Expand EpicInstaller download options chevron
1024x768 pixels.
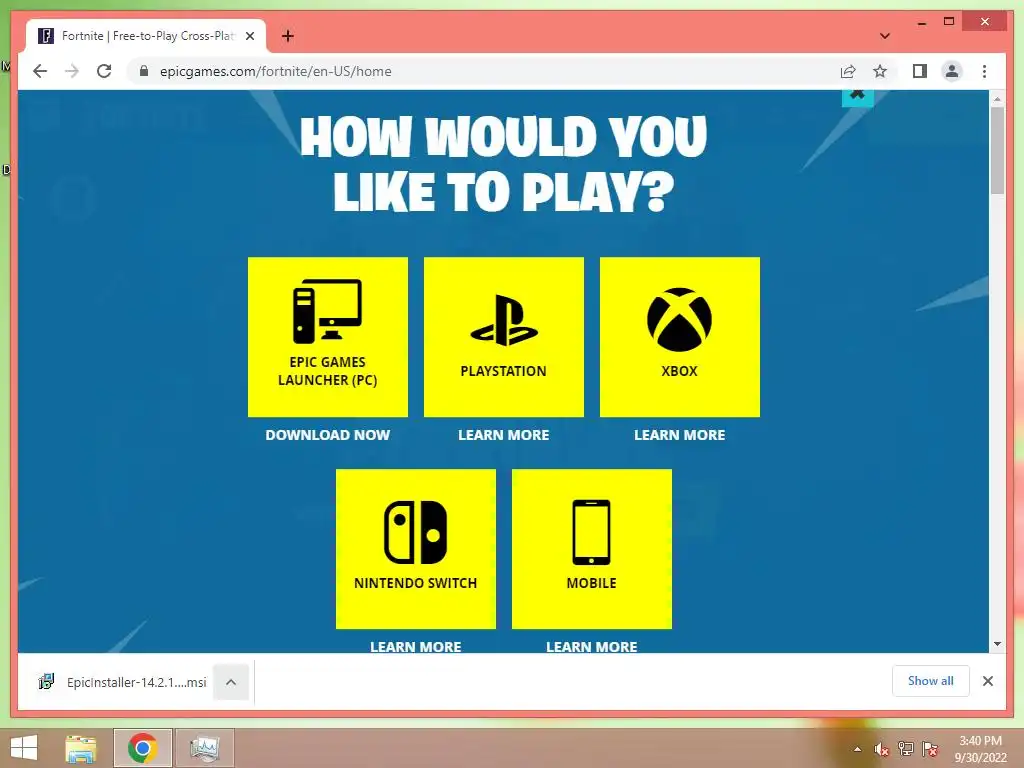point(231,682)
